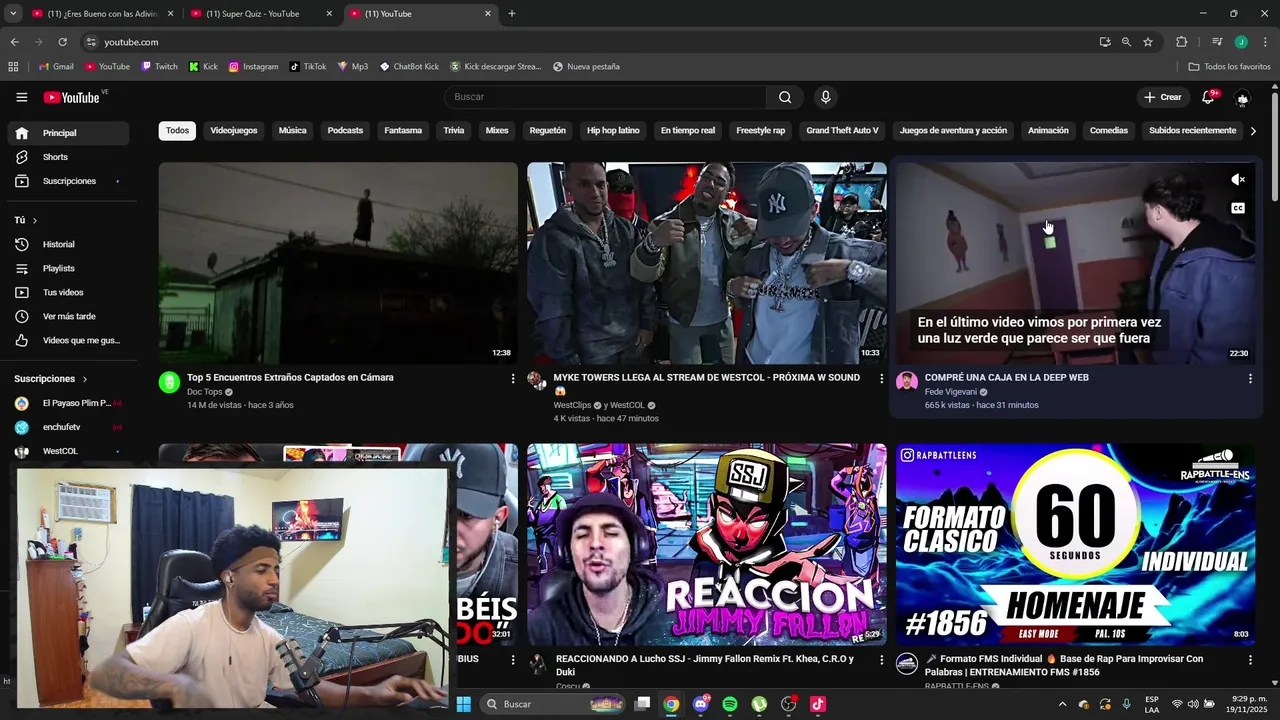Select the Grand Theft Auto V chip
This screenshot has width=1280, height=720.
(x=842, y=131)
